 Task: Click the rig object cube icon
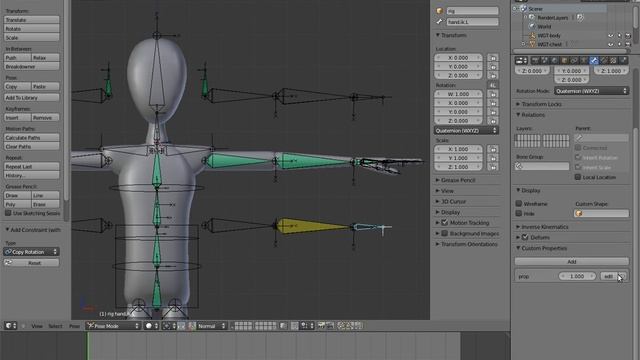440,11
